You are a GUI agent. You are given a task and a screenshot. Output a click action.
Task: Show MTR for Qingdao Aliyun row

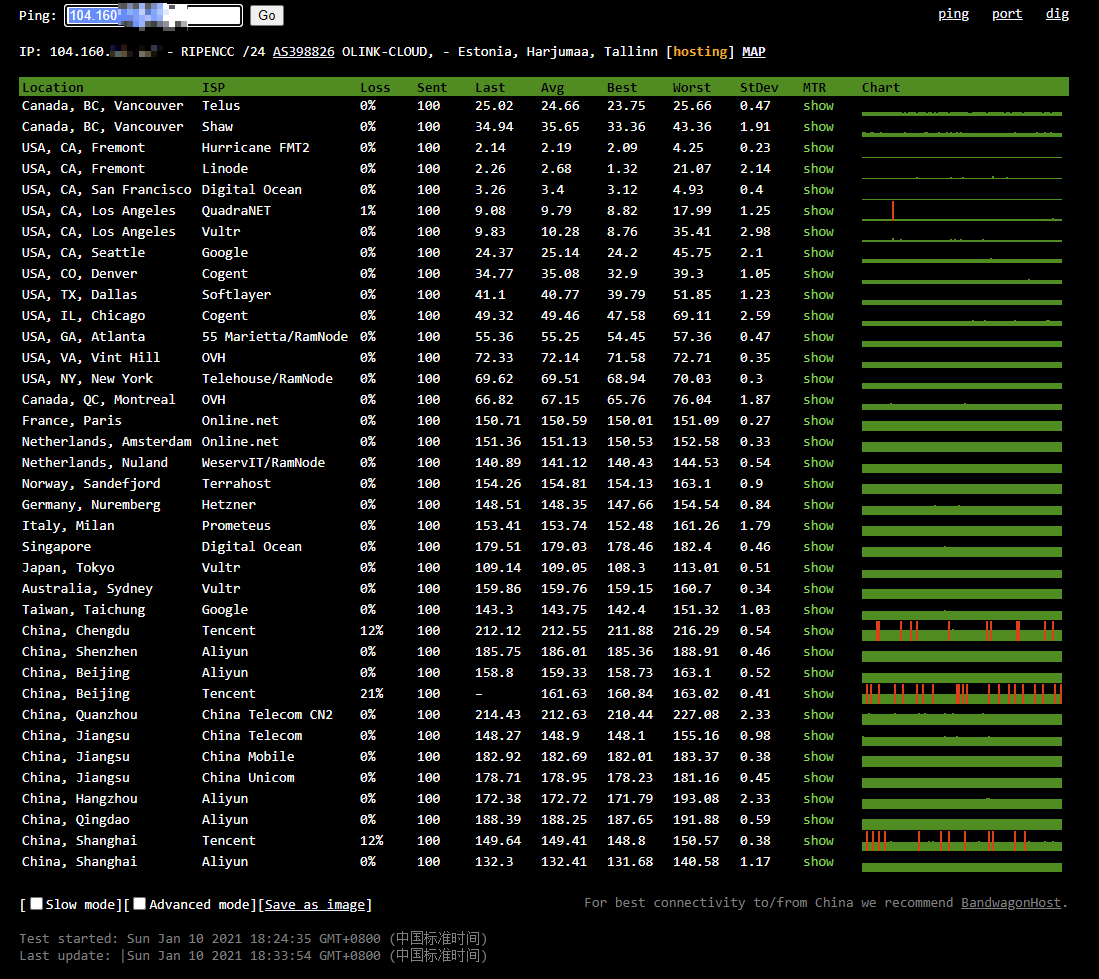[x=818, y=821]
